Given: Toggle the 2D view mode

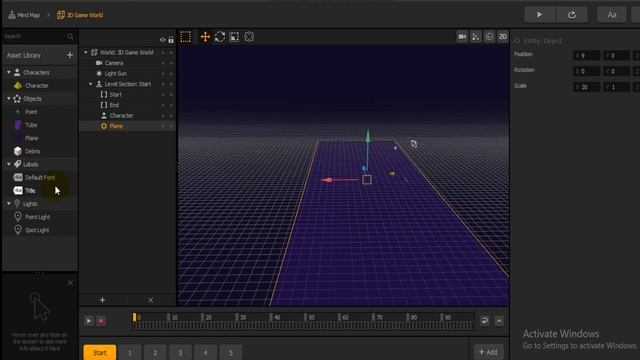Looking at the screenshot, I should (x=503, y=37).
